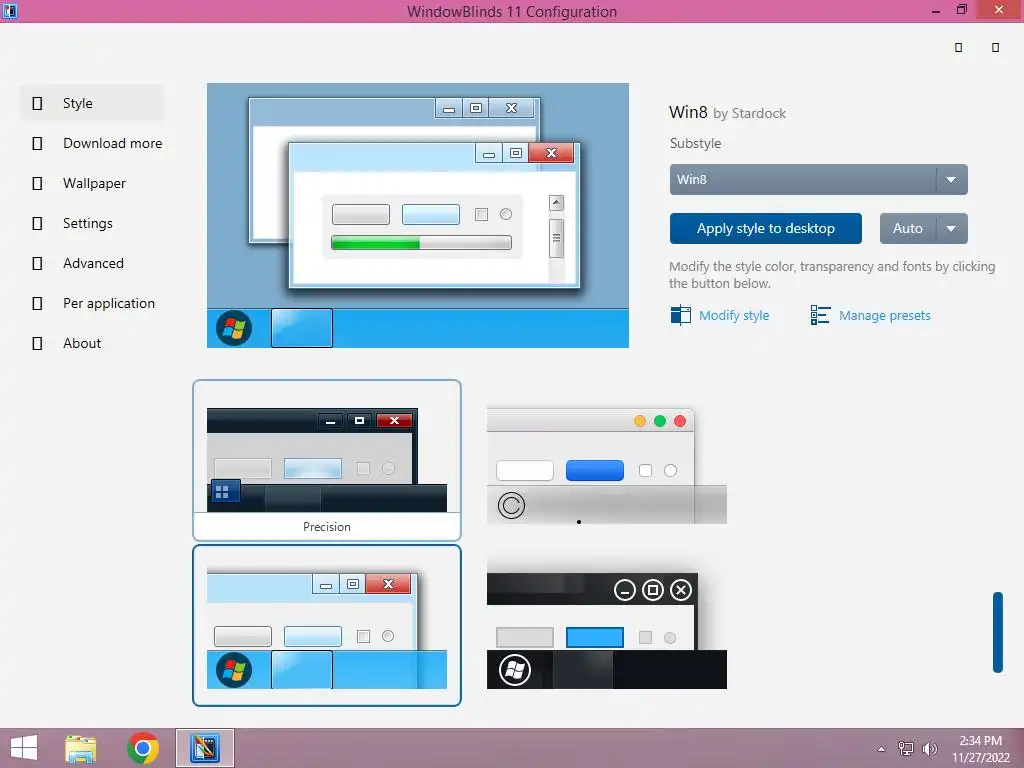Click the WindowBlinds app icon in title bar
This screenshot has width=1024, height=768.
pos(10,10)
